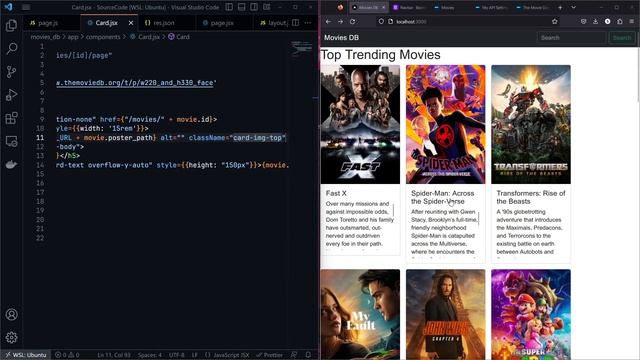
Task: Split the editor to the right
Action: coord(296,23)
